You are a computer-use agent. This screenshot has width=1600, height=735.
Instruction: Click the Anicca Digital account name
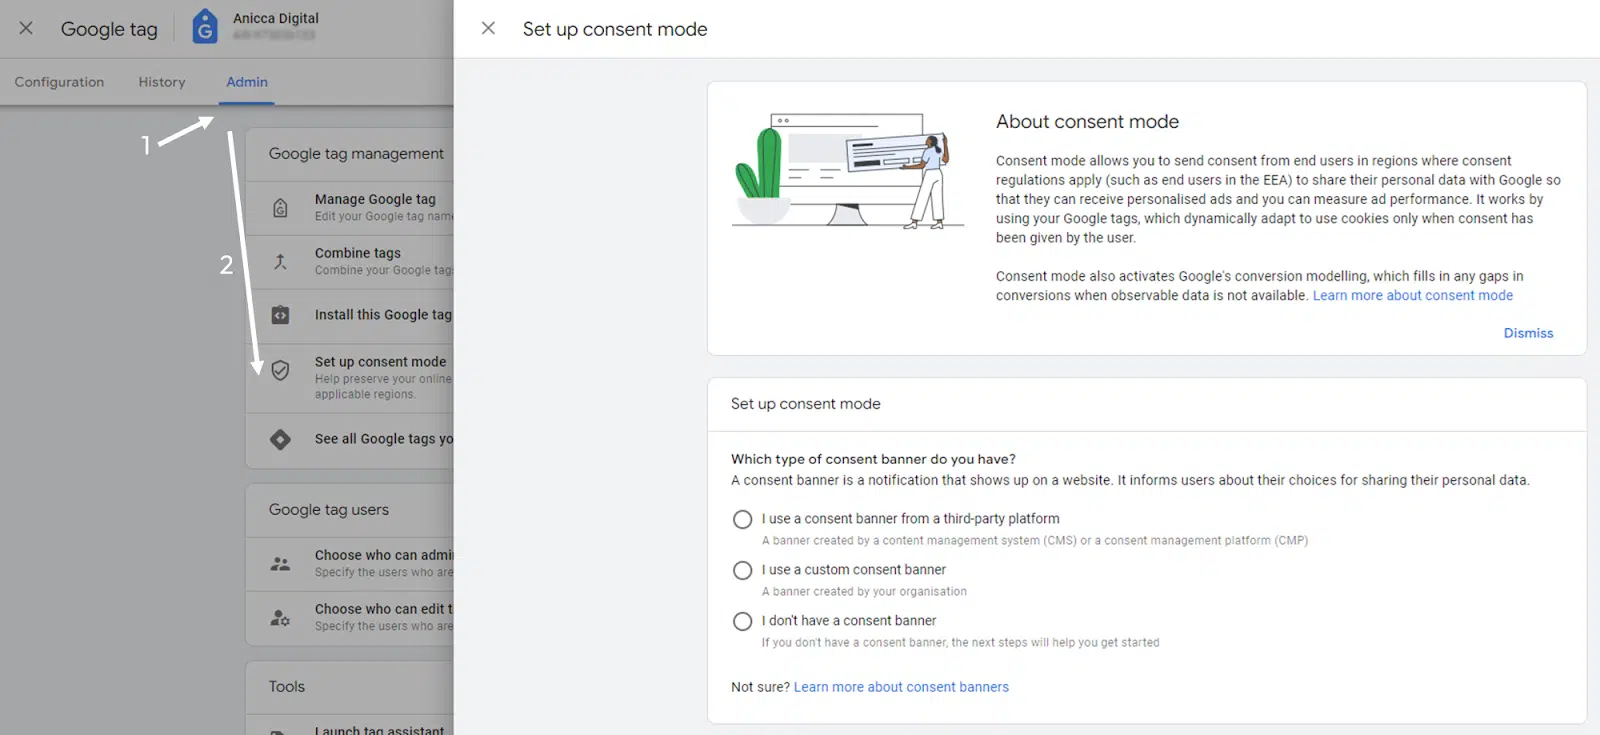(276, 18)
